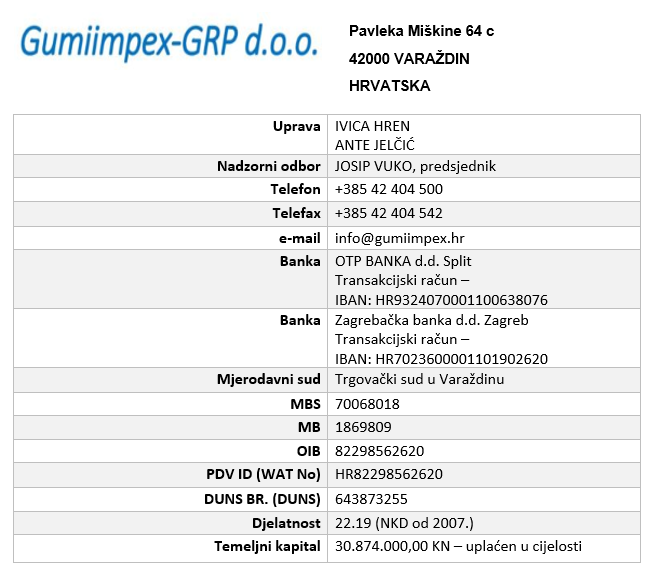Image resolution: width=658 pixels, height=572 pixels.
Task: Select the value HR82298562620
Action: (x=389, y=474)
